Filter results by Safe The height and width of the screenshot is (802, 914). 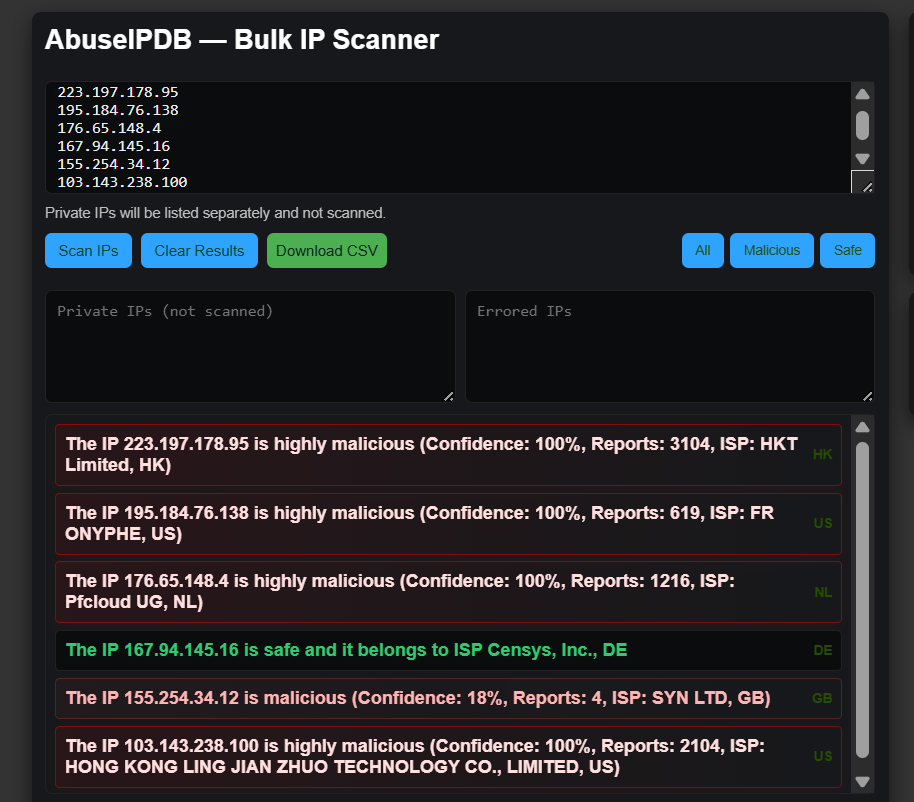(x=848, y=251)
